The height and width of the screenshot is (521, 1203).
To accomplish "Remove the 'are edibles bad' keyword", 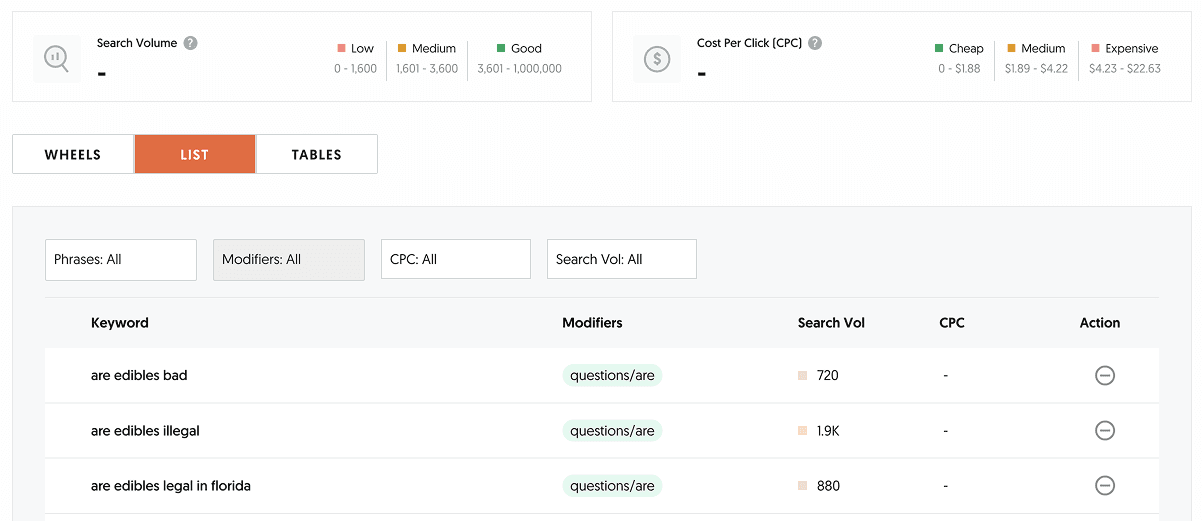I will pyautogui.click(x=1104, y=376).
